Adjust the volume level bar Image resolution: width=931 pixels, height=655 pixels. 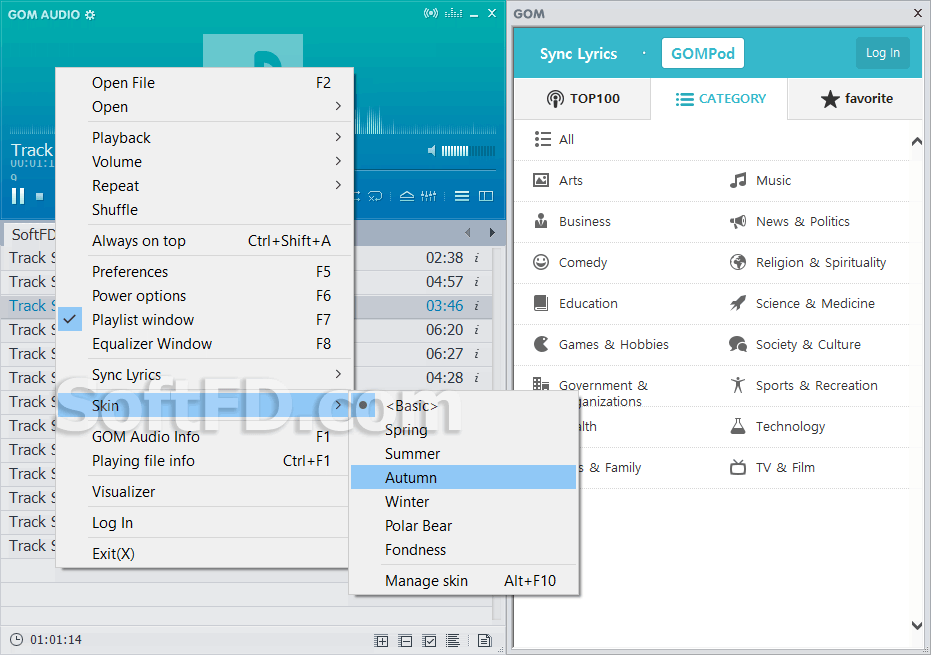point(468,151)
